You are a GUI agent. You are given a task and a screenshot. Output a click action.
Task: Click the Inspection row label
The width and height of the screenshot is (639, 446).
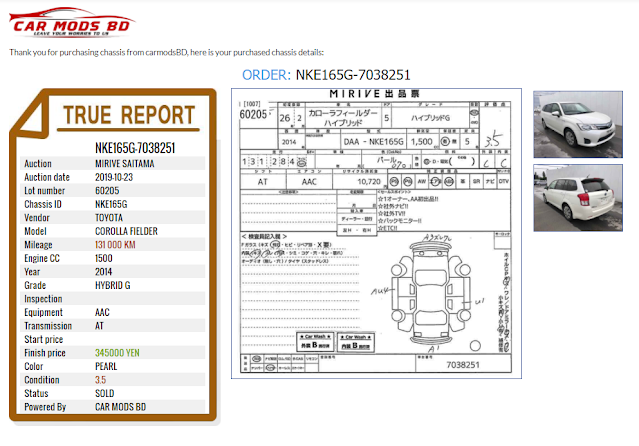click(43, 299)
